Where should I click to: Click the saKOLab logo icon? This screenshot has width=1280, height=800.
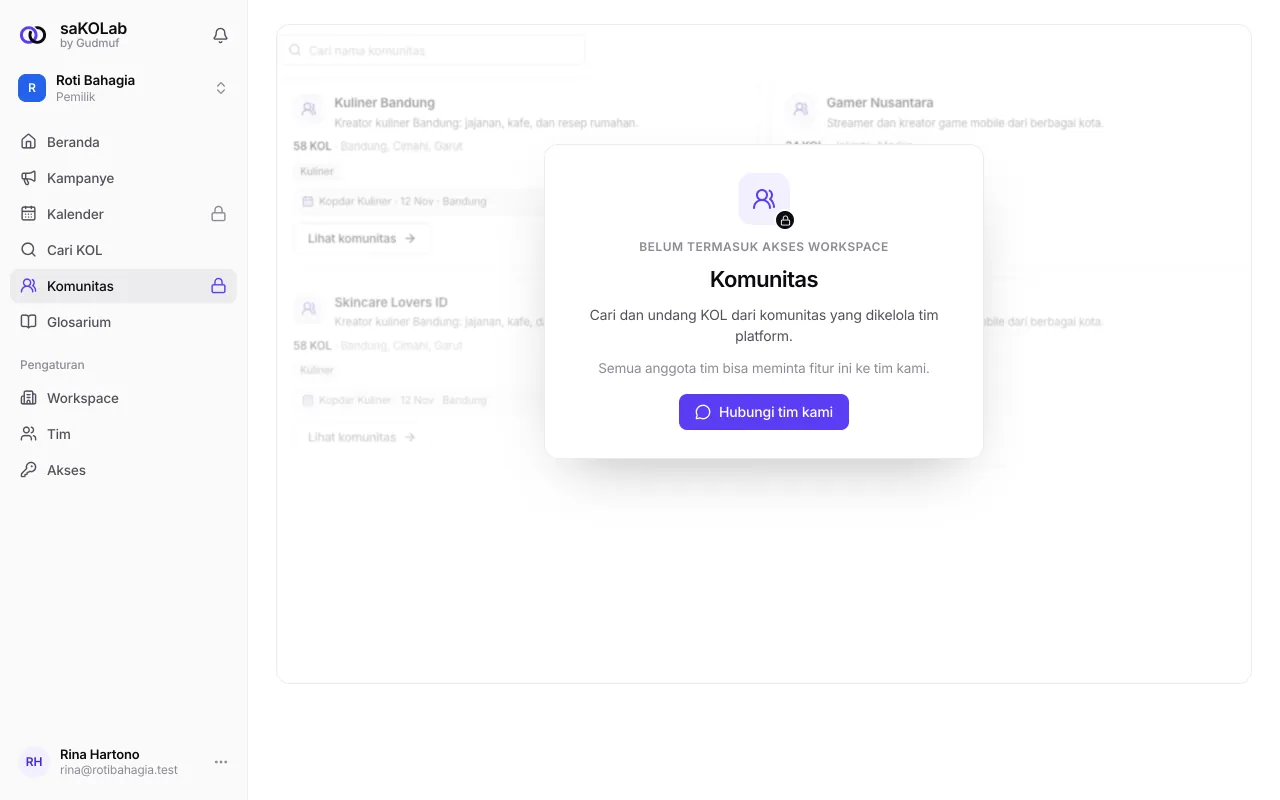(x=33, y=35)
